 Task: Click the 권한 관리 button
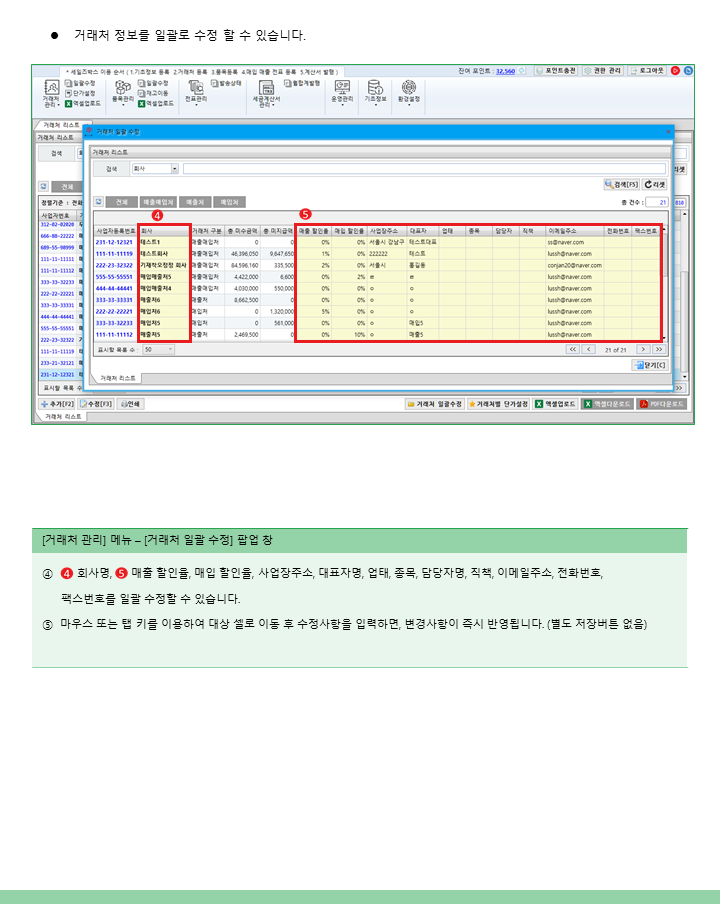click(x=602, y=70)
